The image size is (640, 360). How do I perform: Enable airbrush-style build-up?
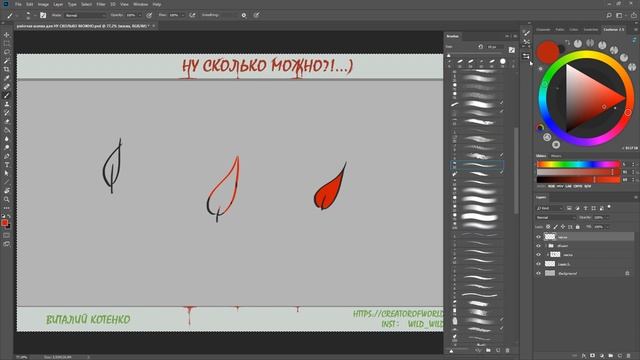192,15
